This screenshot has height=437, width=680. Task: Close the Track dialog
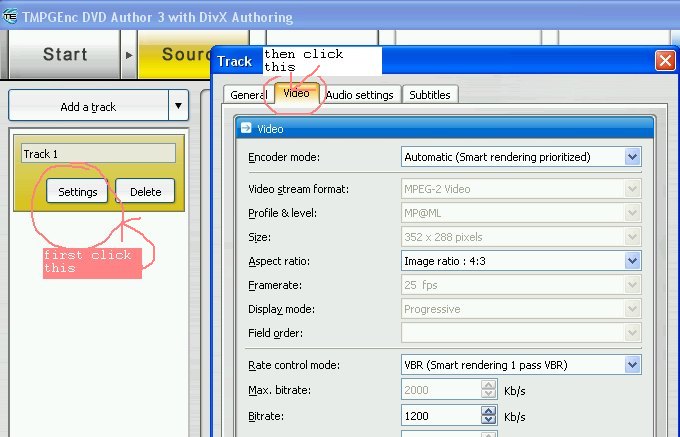pyautogui.click(x=665, y=61)
